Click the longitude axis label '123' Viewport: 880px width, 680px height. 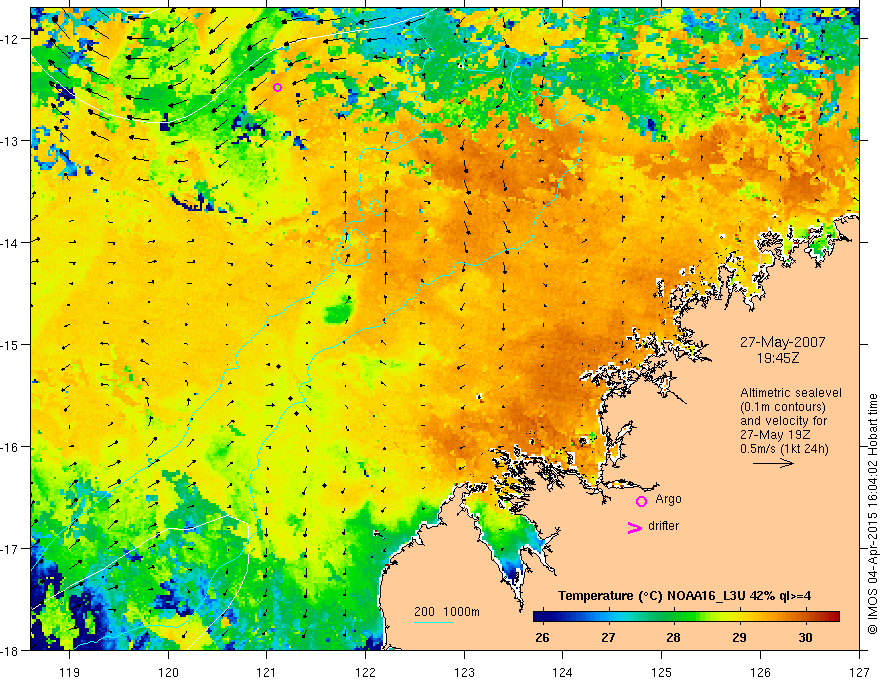(464, 672)
